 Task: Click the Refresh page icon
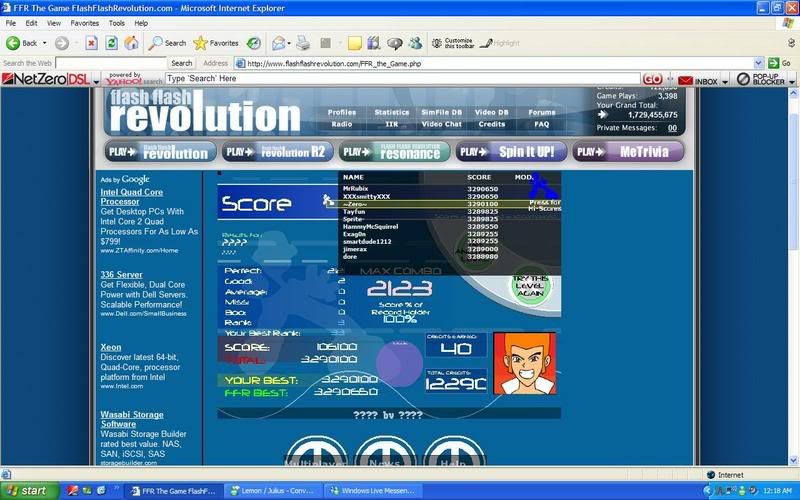[x=111, y=43]
